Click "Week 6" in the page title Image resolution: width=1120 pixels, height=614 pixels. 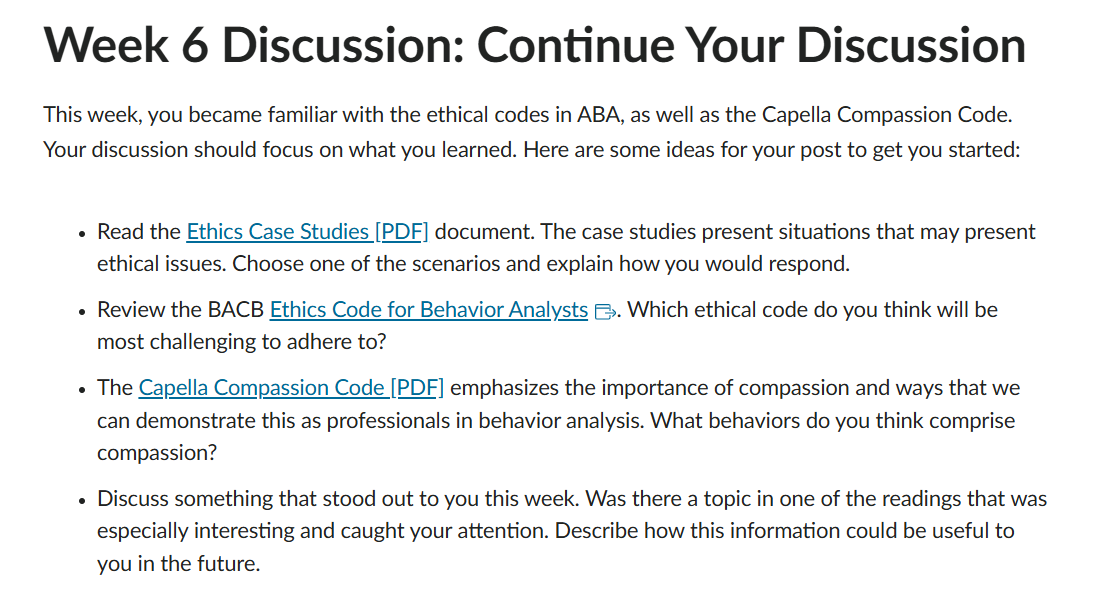[126, 46]
